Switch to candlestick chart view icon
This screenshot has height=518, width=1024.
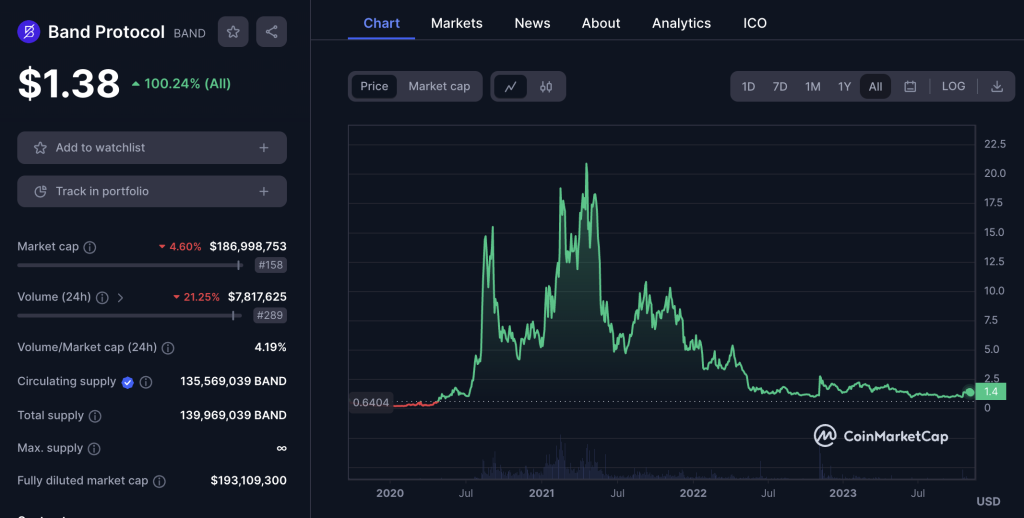point(546,86)
